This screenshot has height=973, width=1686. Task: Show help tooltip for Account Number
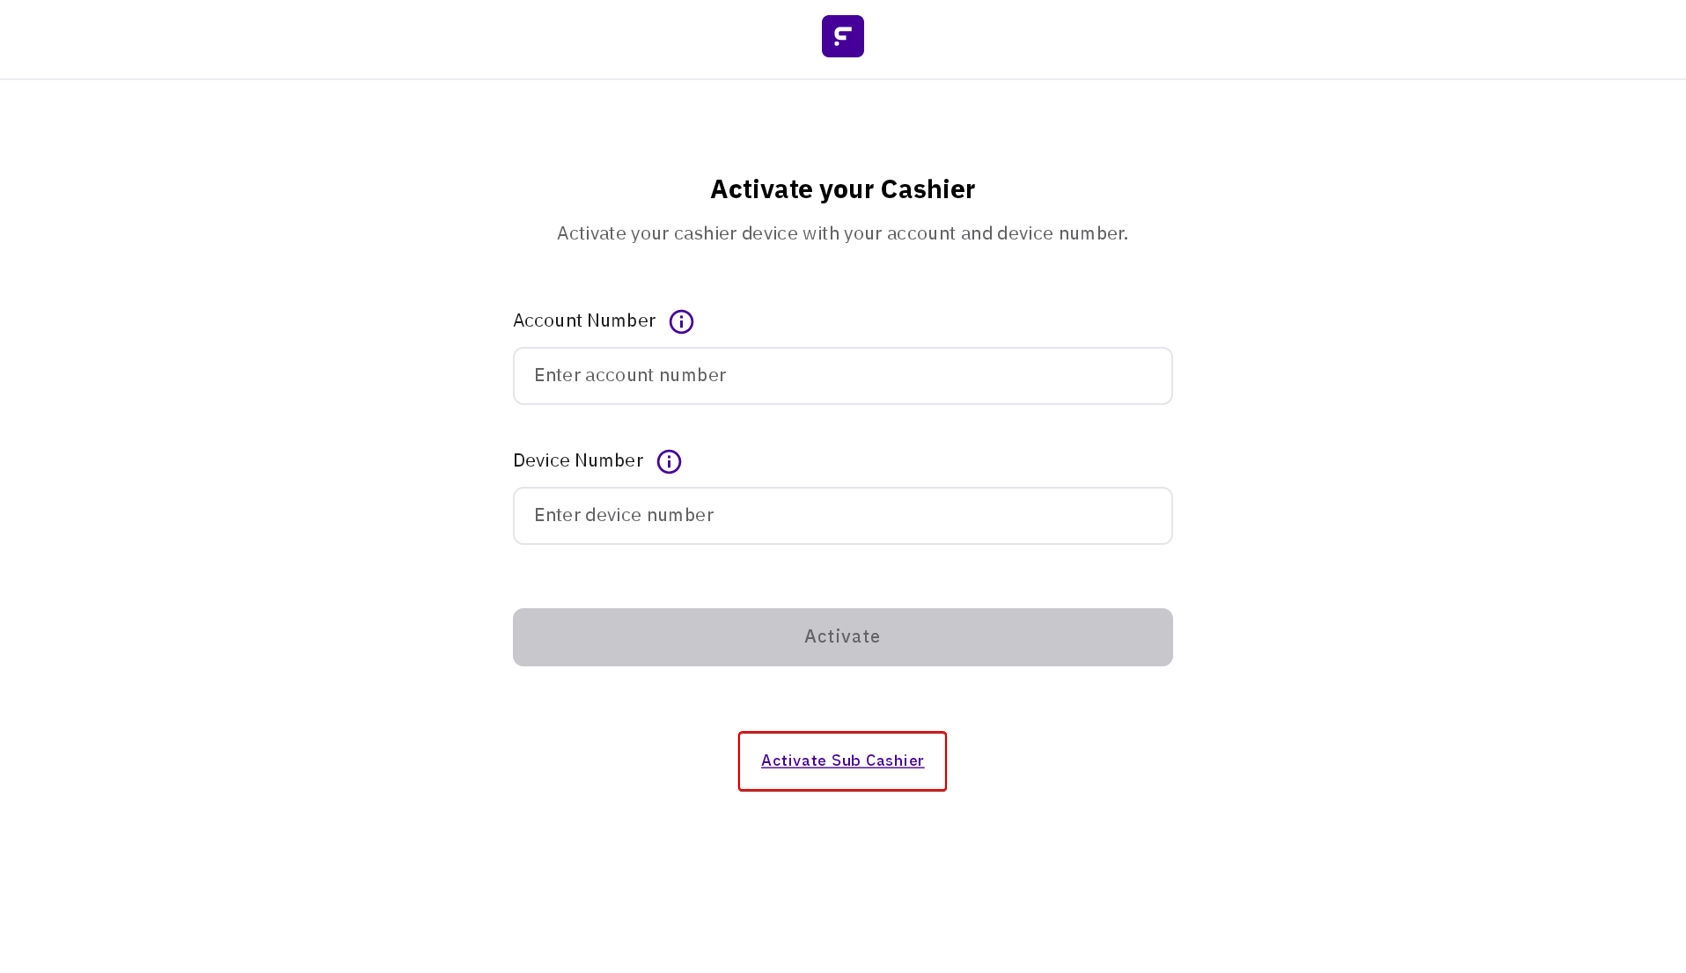point(681,322)
